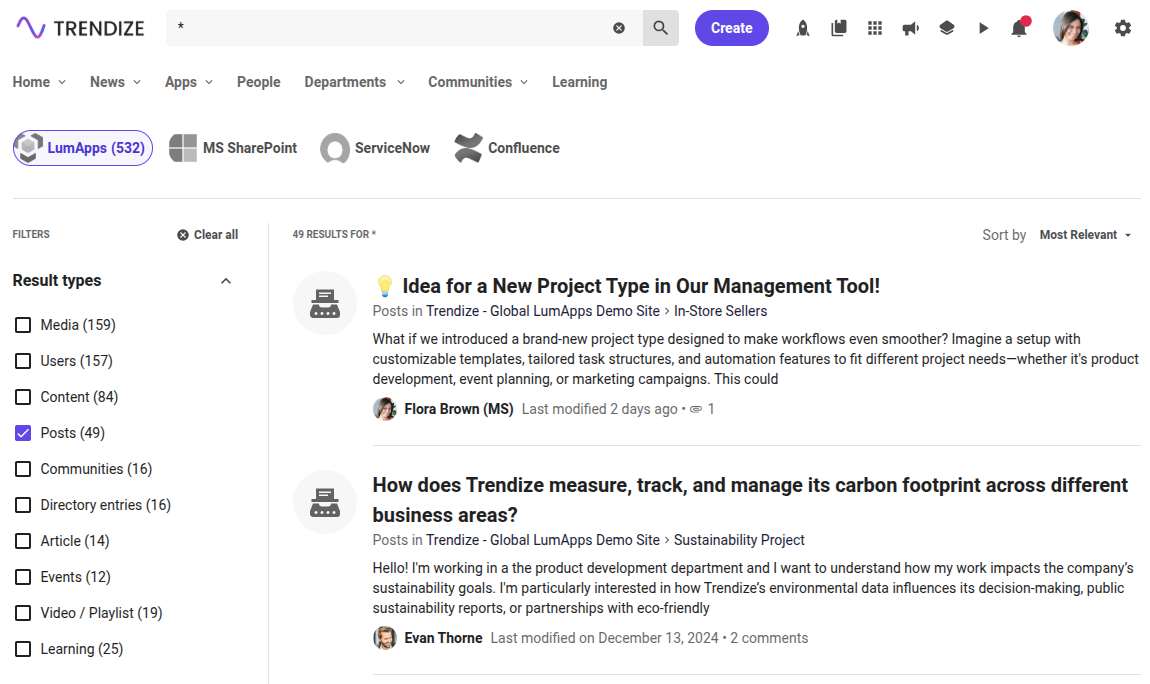Open Flora Brown (MS) author profile

[458, 408]
